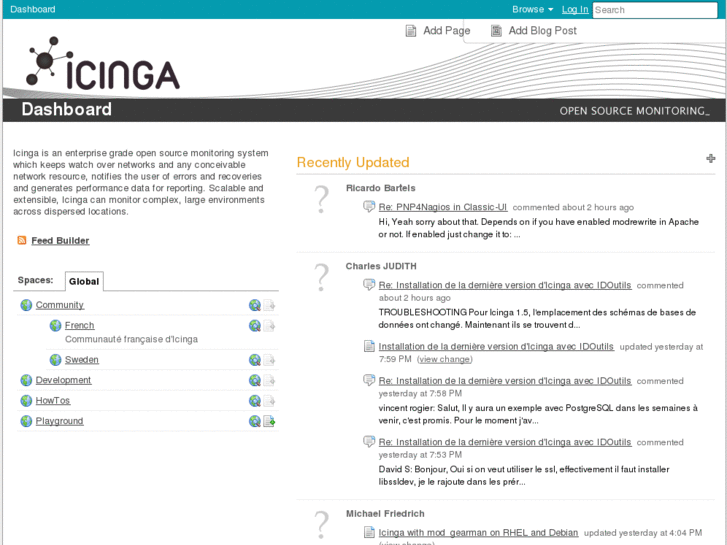Click Charles JUDITH profile picture placeholder
Image resolution: width=727 pixels, height=545 pixels.
(321, 277)
